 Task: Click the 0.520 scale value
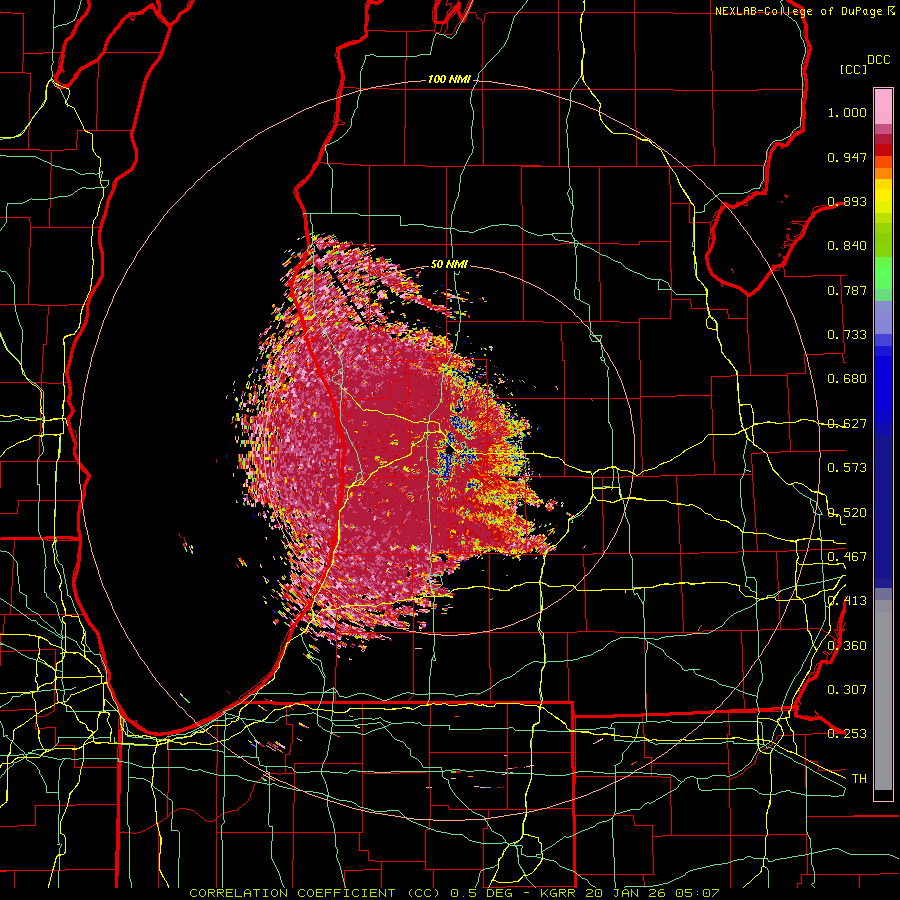click(x=847, y=513)
